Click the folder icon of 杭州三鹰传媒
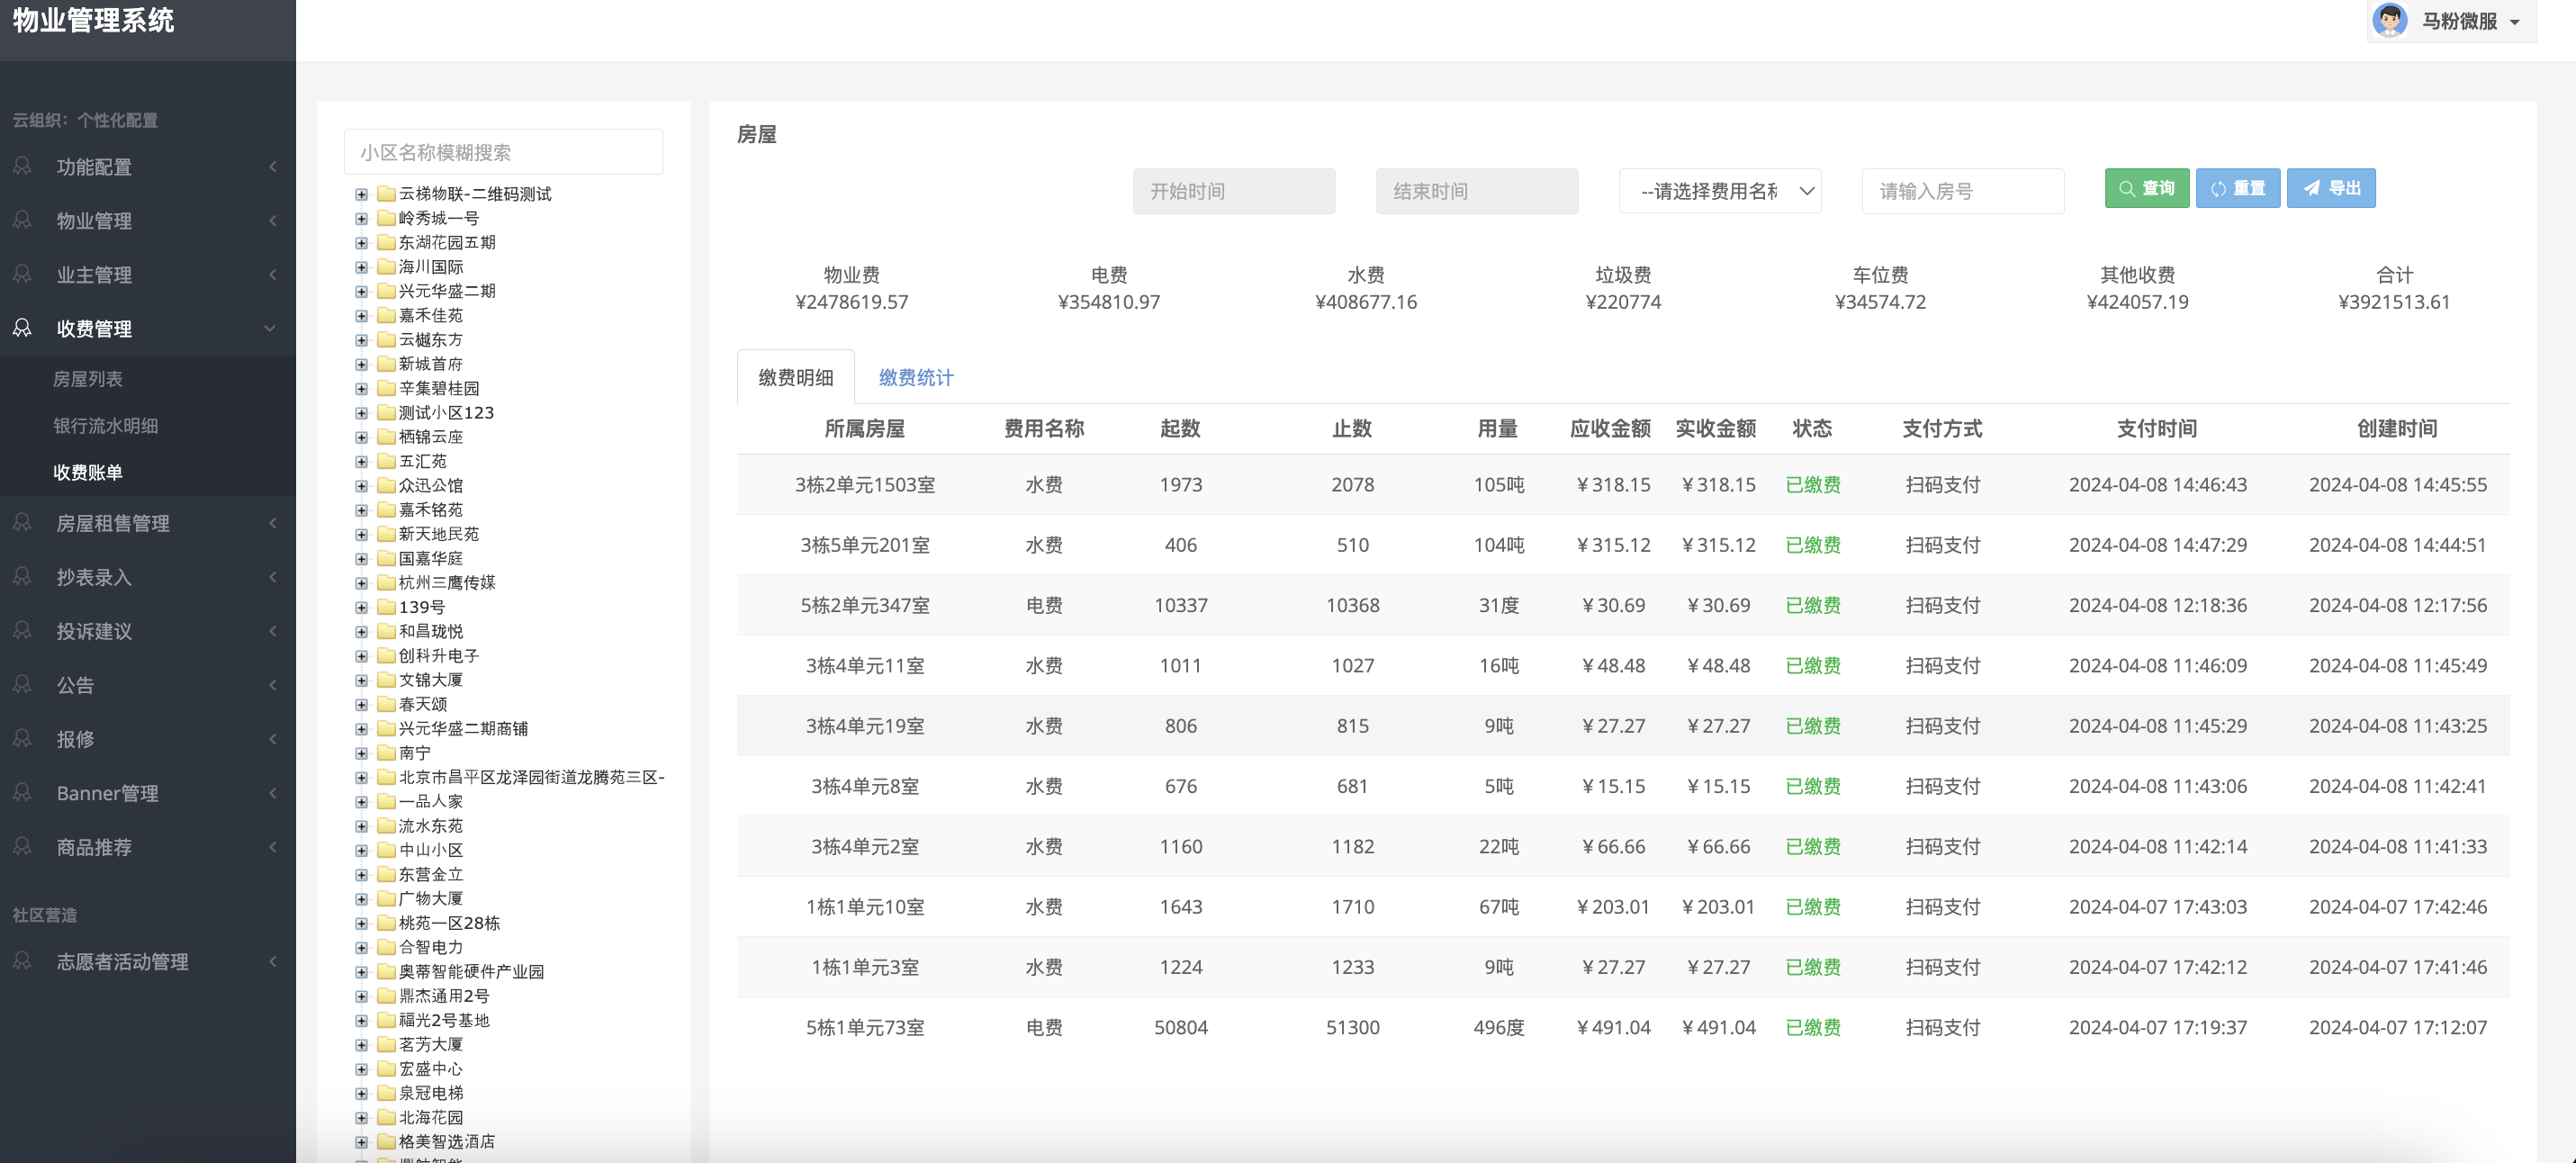 [386, 583]
